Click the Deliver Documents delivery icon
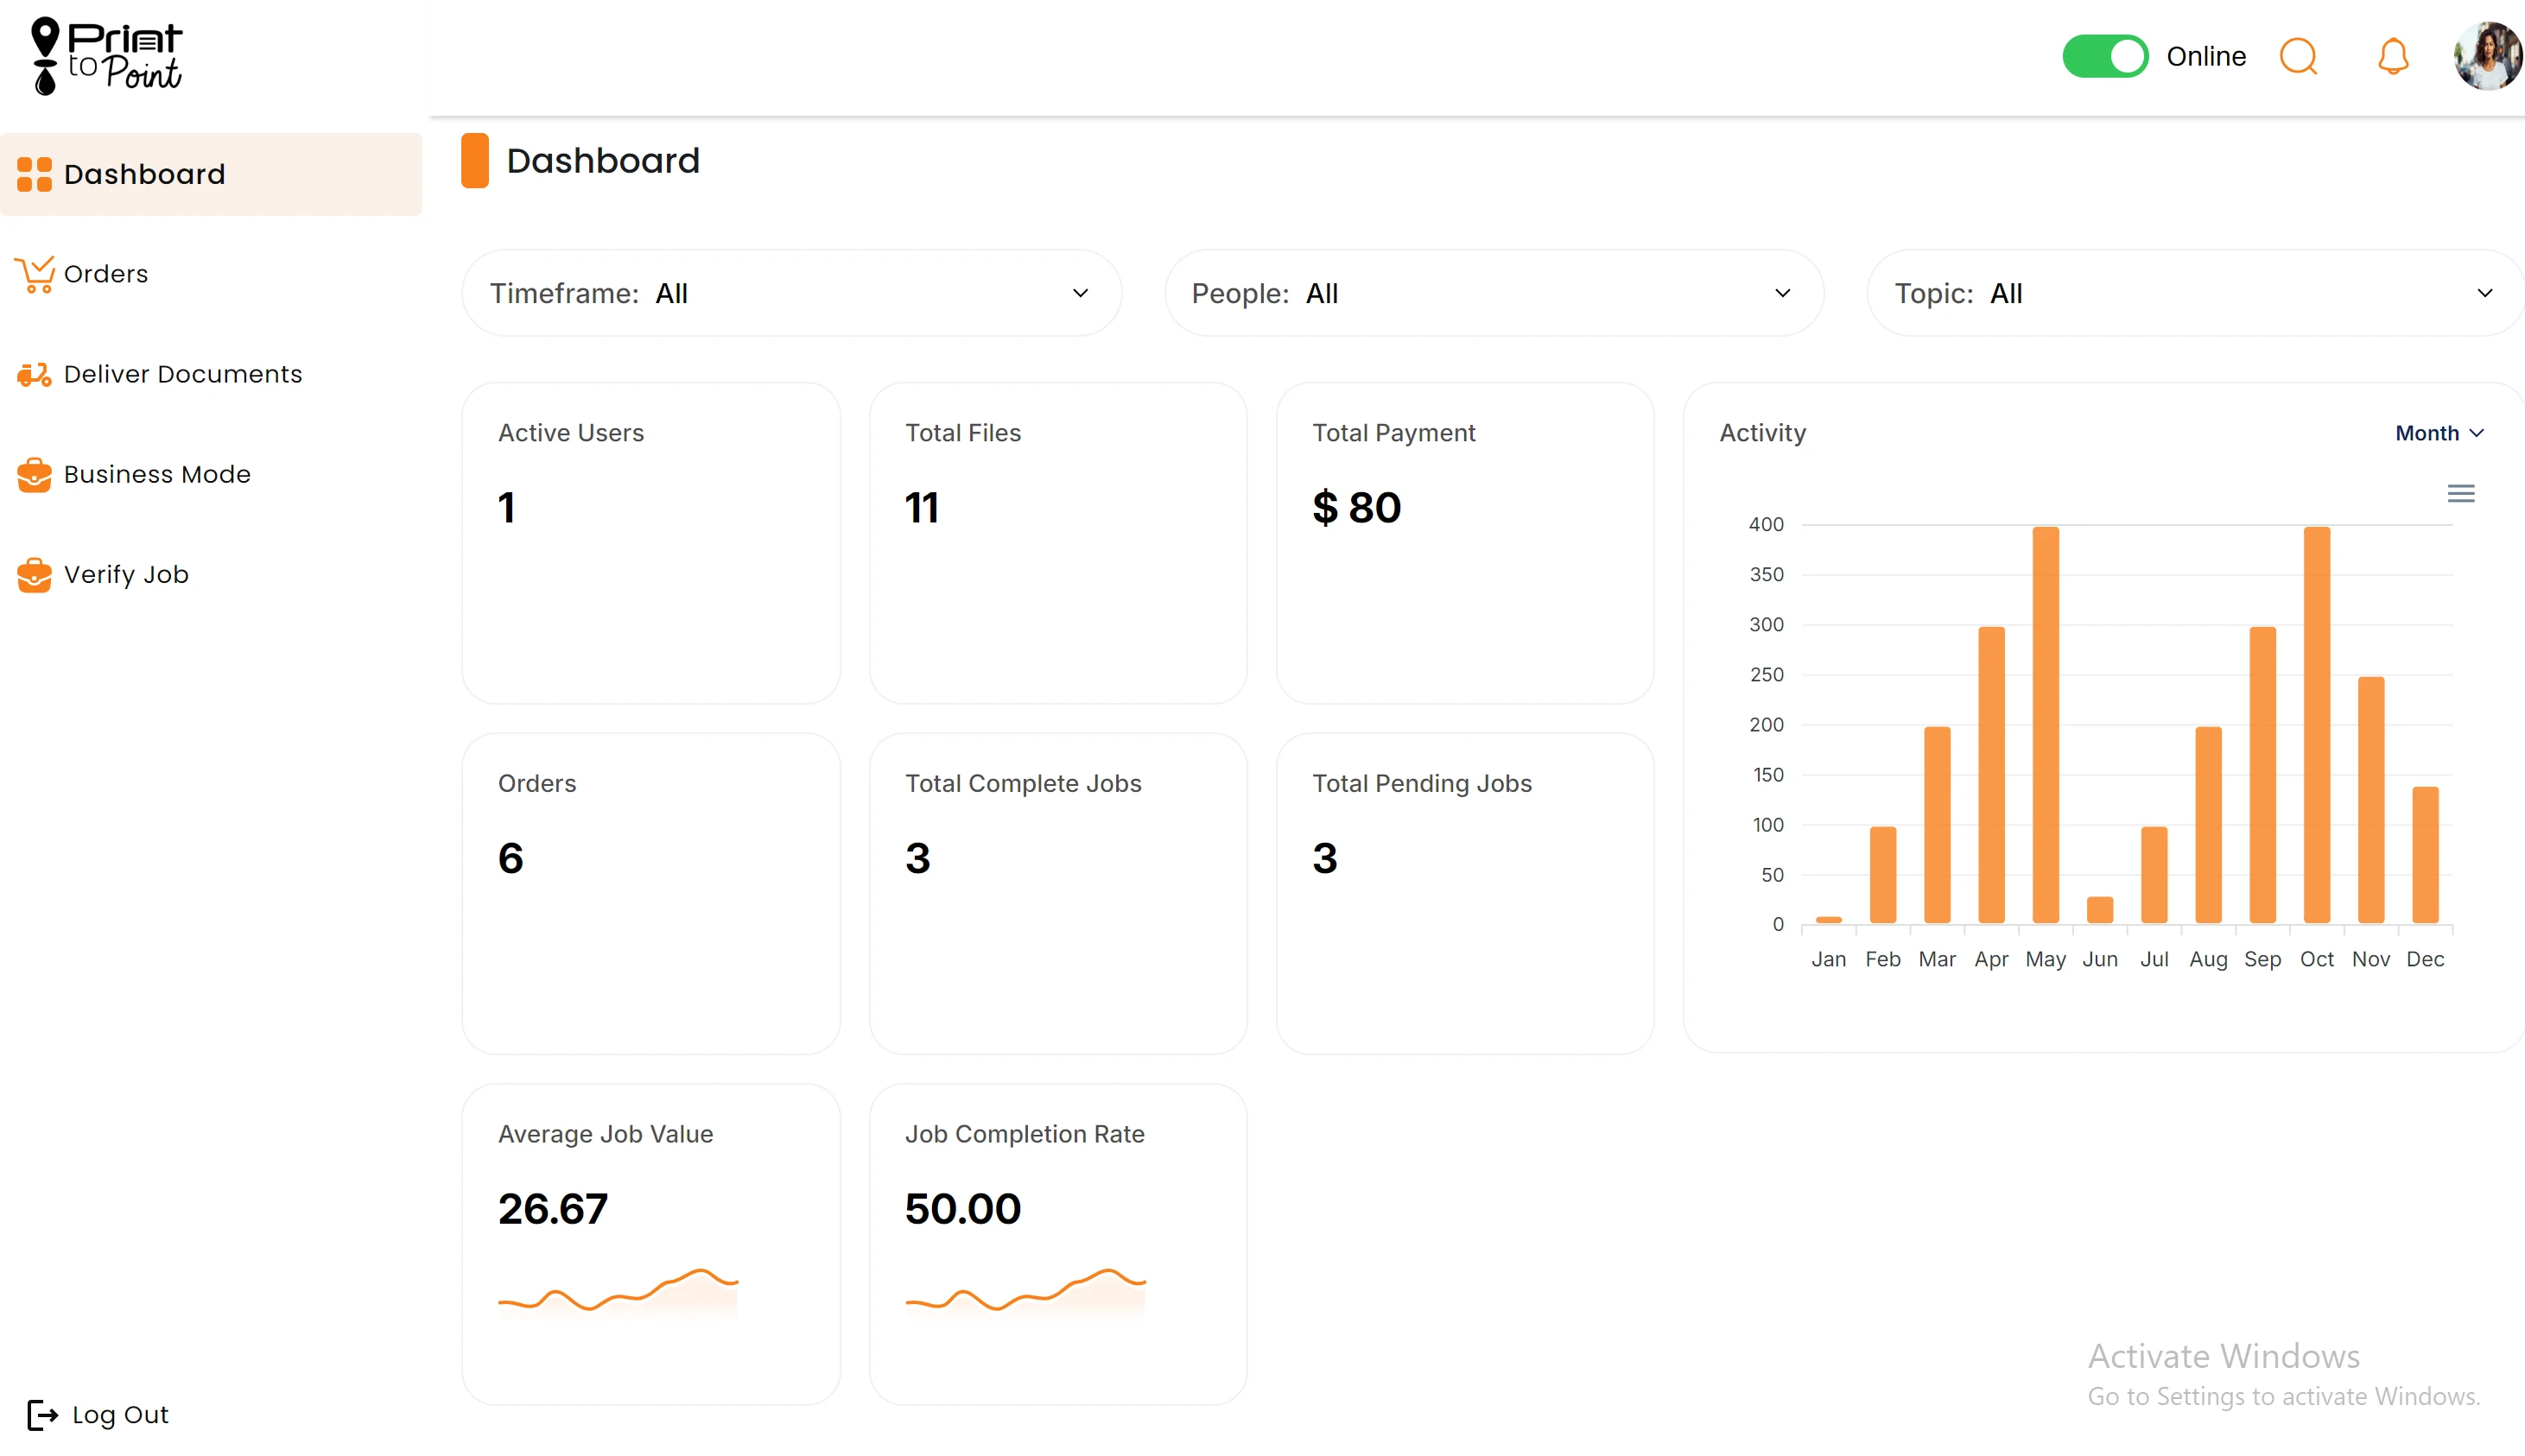 click(35, 374)
